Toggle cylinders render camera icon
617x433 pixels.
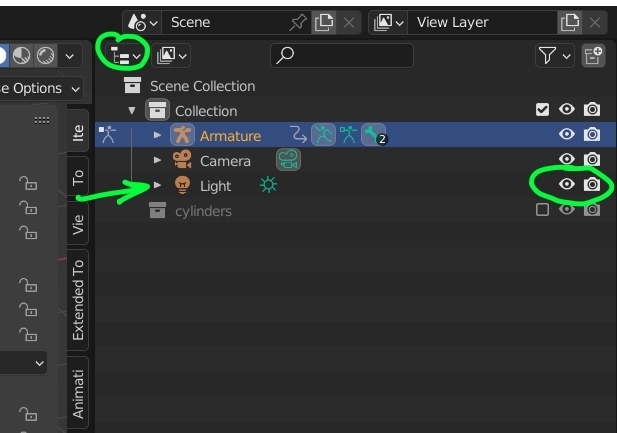pos(591,209)
